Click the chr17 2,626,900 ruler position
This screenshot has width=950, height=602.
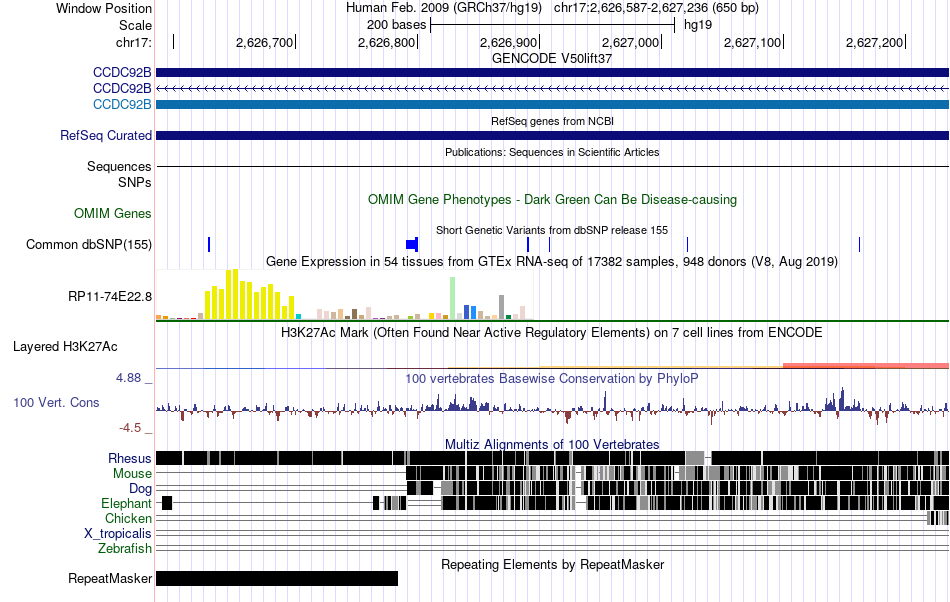click(508, 42)
